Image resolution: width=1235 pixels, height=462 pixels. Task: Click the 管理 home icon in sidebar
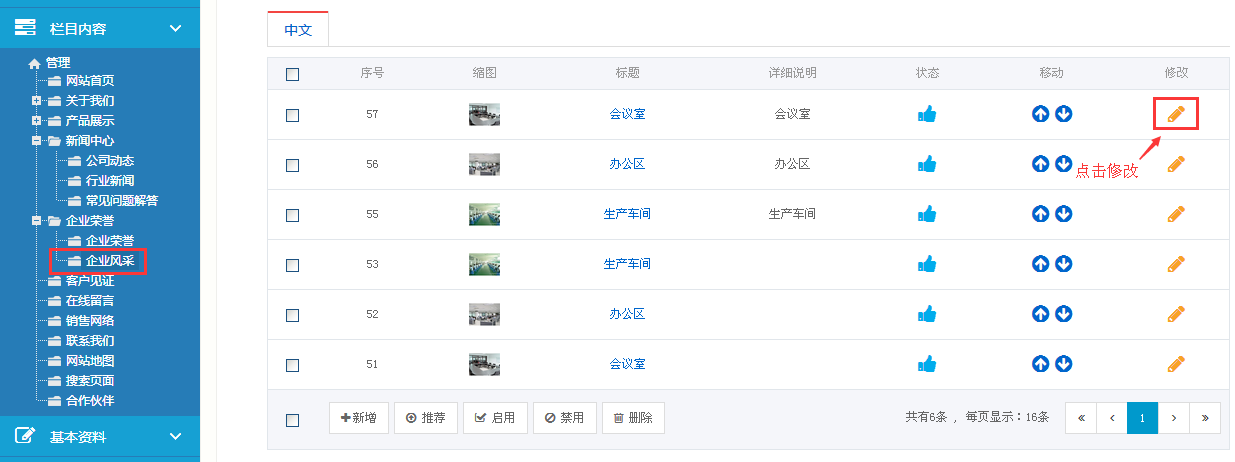pyautogui.click(x=35, y=63)
